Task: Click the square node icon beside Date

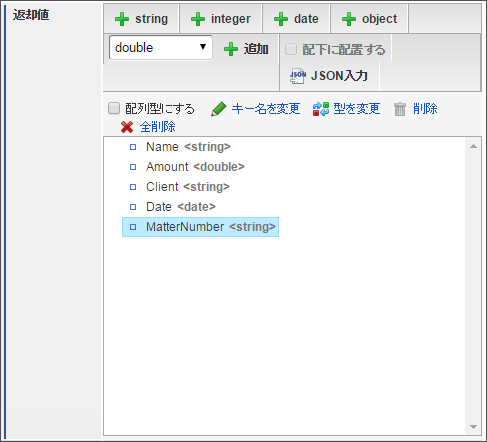Action: (133, 207)
